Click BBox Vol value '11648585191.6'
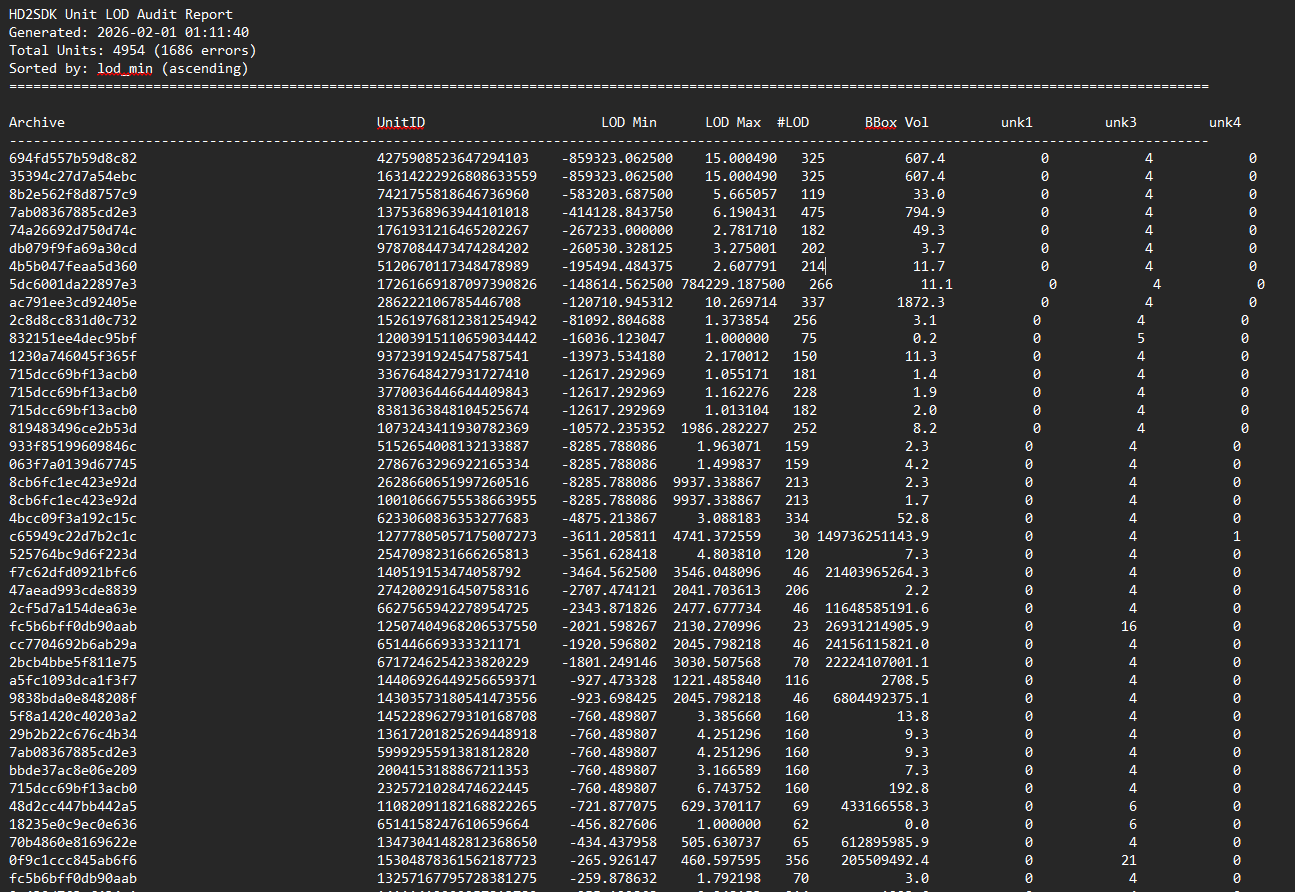Screen dimensions: 1295x892 click(x=877, y=609)
